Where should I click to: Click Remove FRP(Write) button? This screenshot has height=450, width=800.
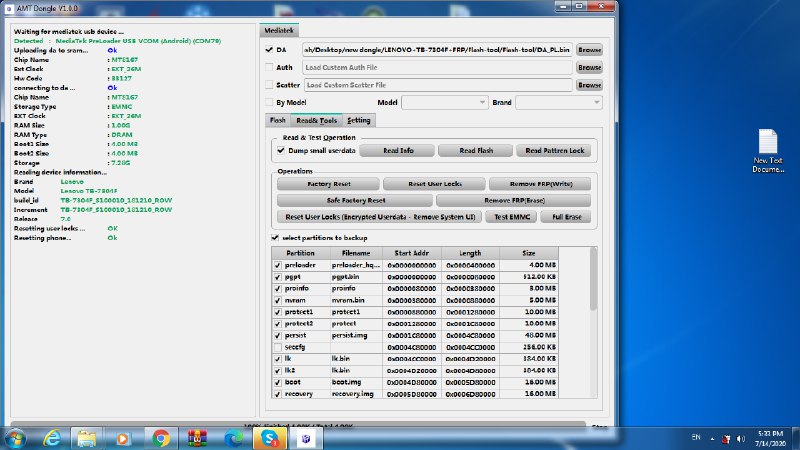pyautogui.click(x=540, y=184)
